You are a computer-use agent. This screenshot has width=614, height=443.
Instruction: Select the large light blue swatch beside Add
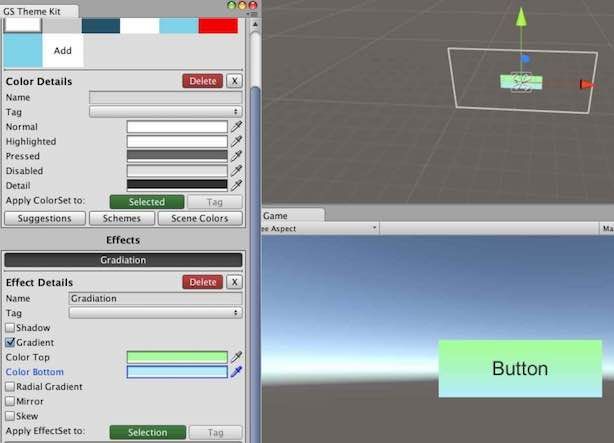point(23,51)
